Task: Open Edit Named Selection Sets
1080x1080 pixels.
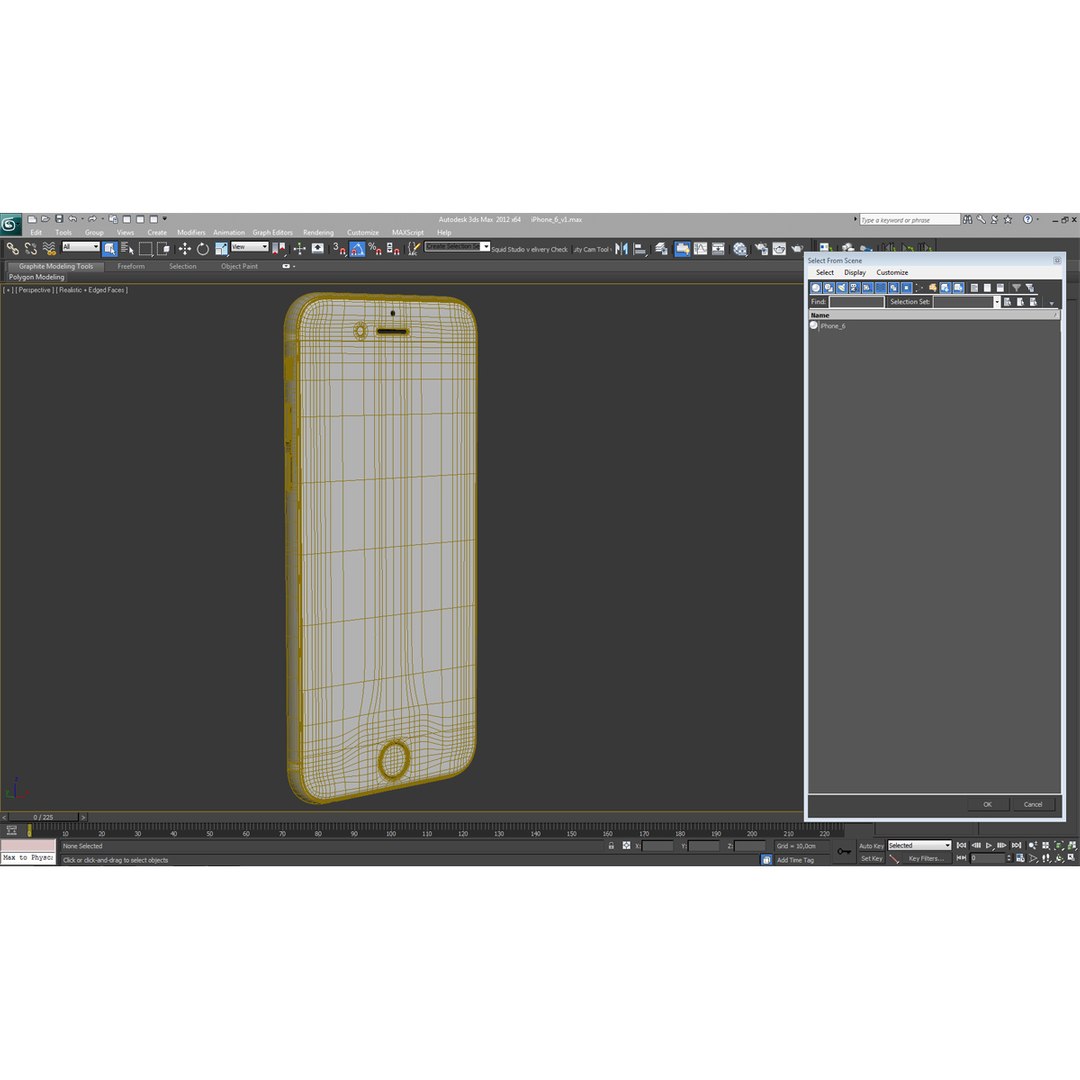Action: (413, 249)
